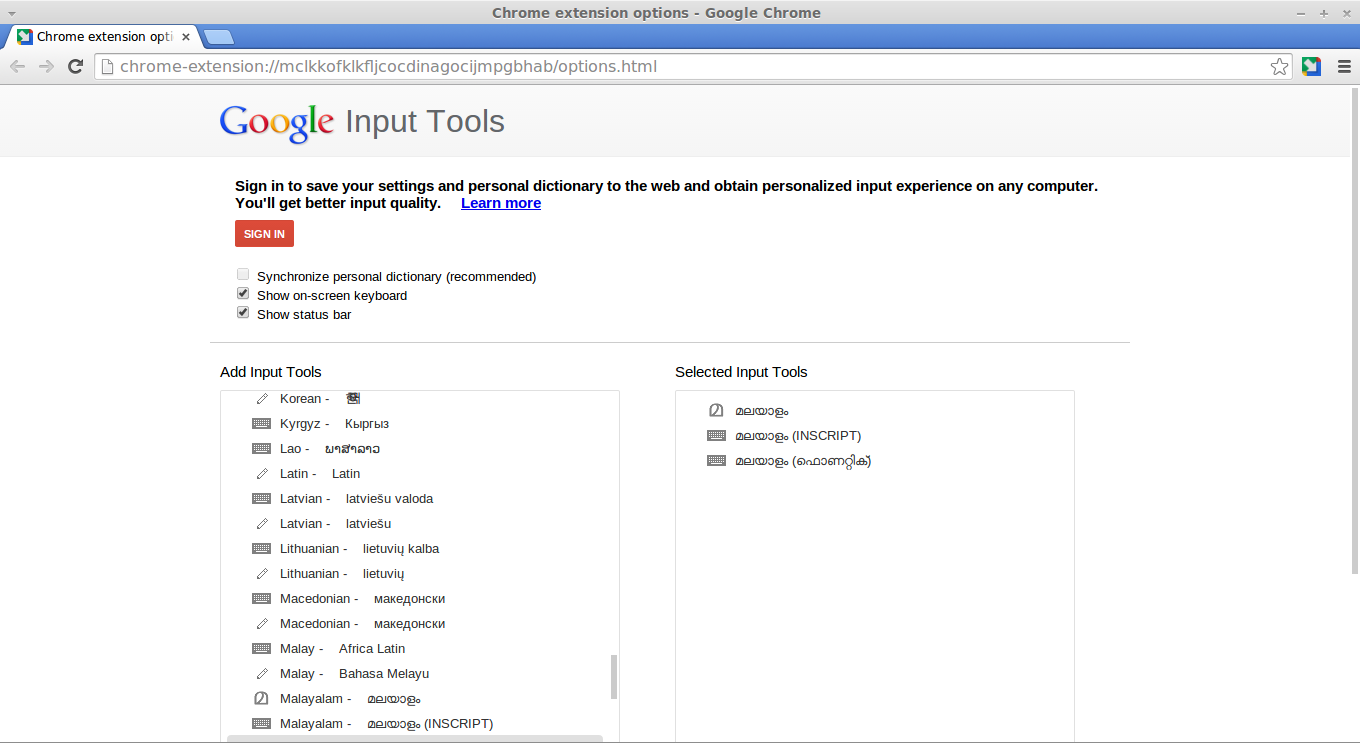1360x743 pixels.
Task: Bookmark this page with the star icon
Action: click(x=1279, y=67)
